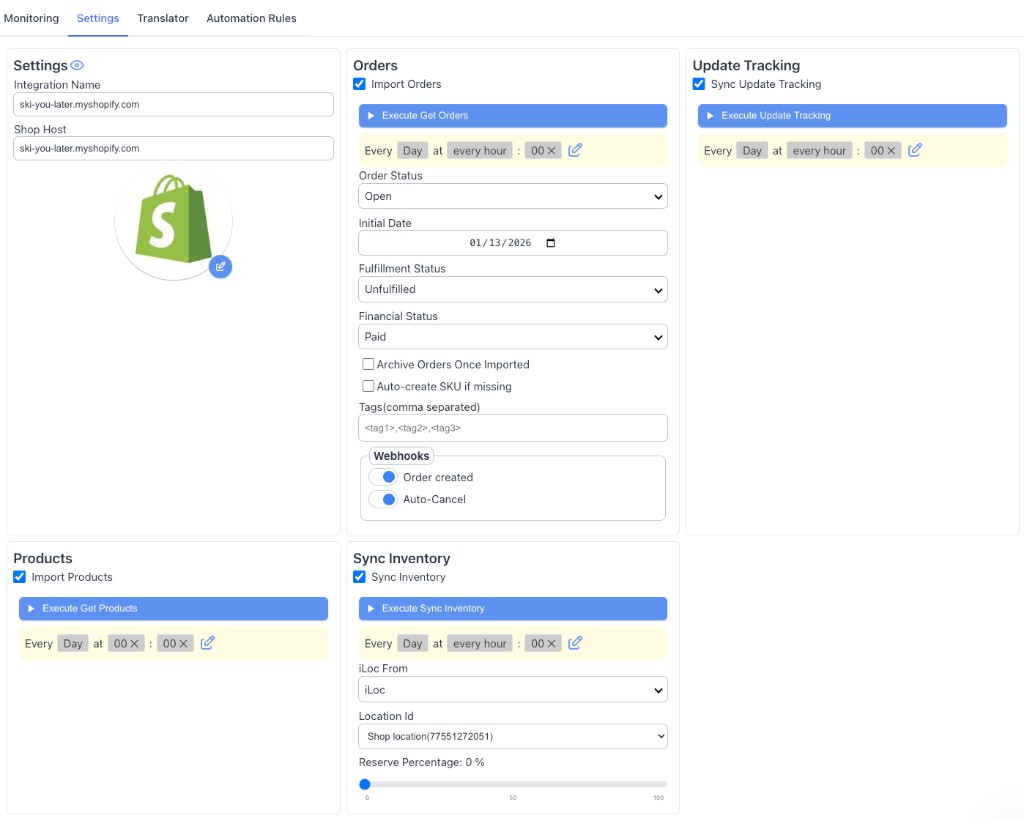The image size is (1024, 821).
Task: Click the Tags comma separated input field
Action: tap(512, 427)
